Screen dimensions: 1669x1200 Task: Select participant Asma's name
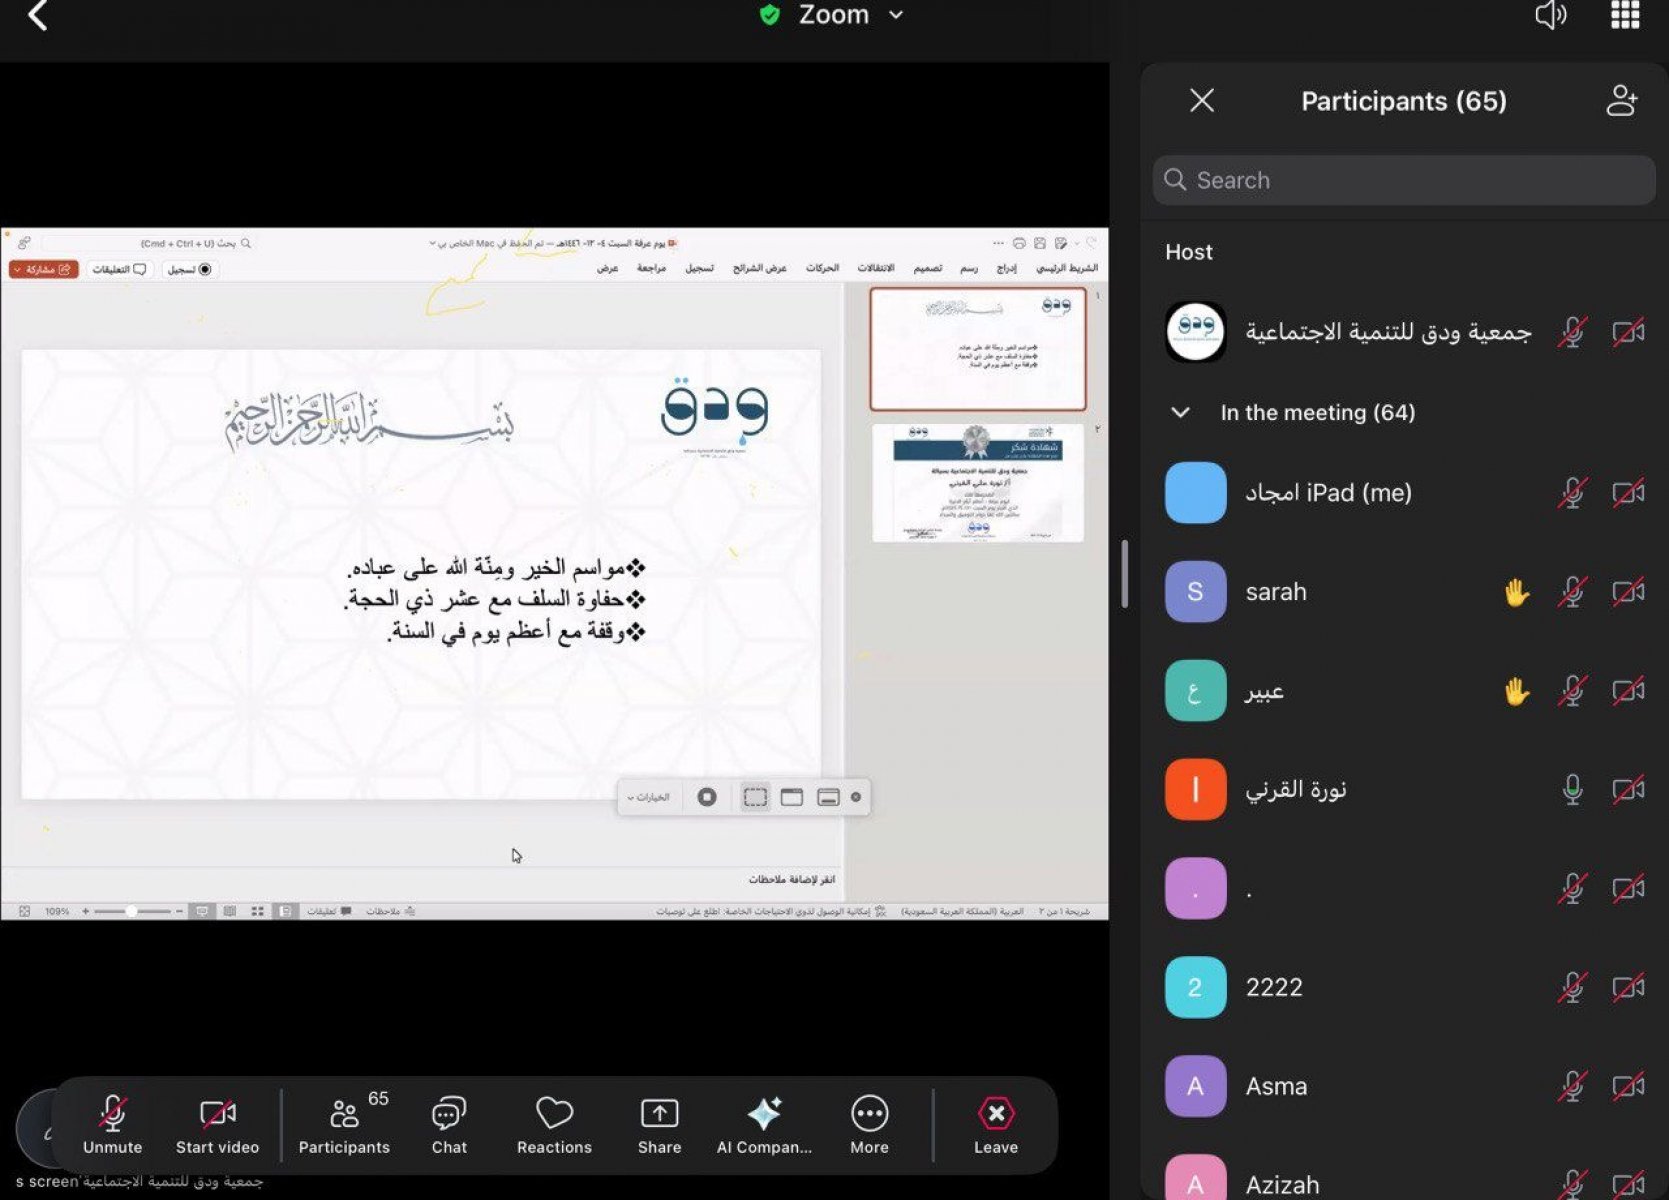(1276, 1086)
